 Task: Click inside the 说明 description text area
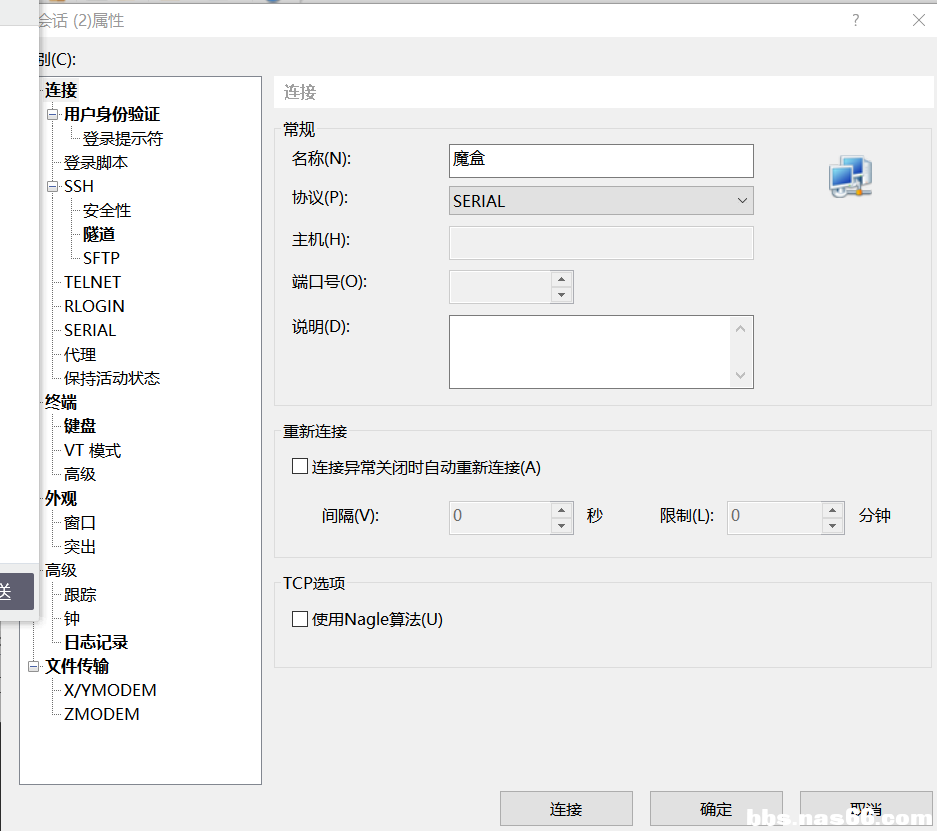[590, 351]
